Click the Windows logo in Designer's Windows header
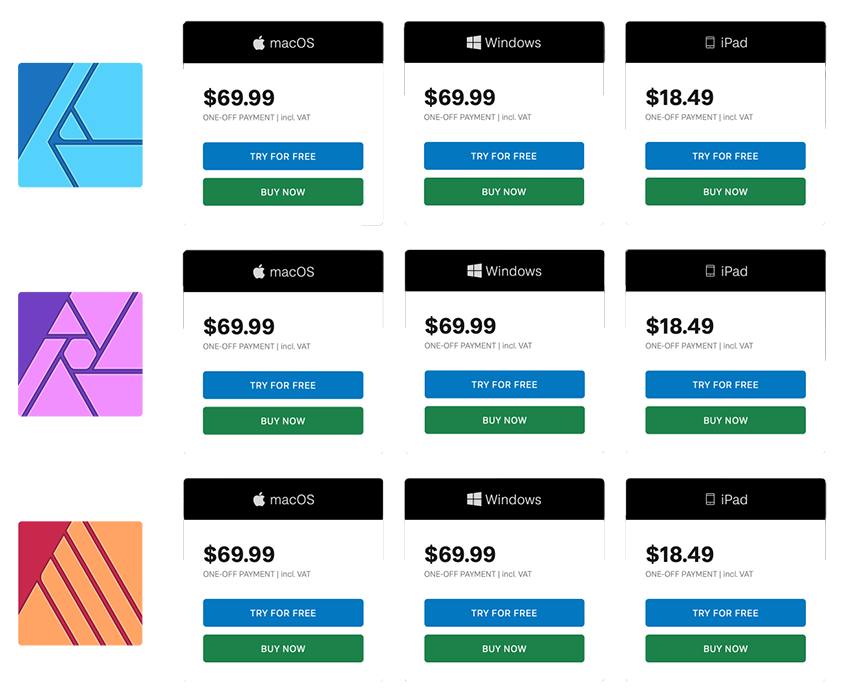Screen dimensions: 850x700 (474, 42)
